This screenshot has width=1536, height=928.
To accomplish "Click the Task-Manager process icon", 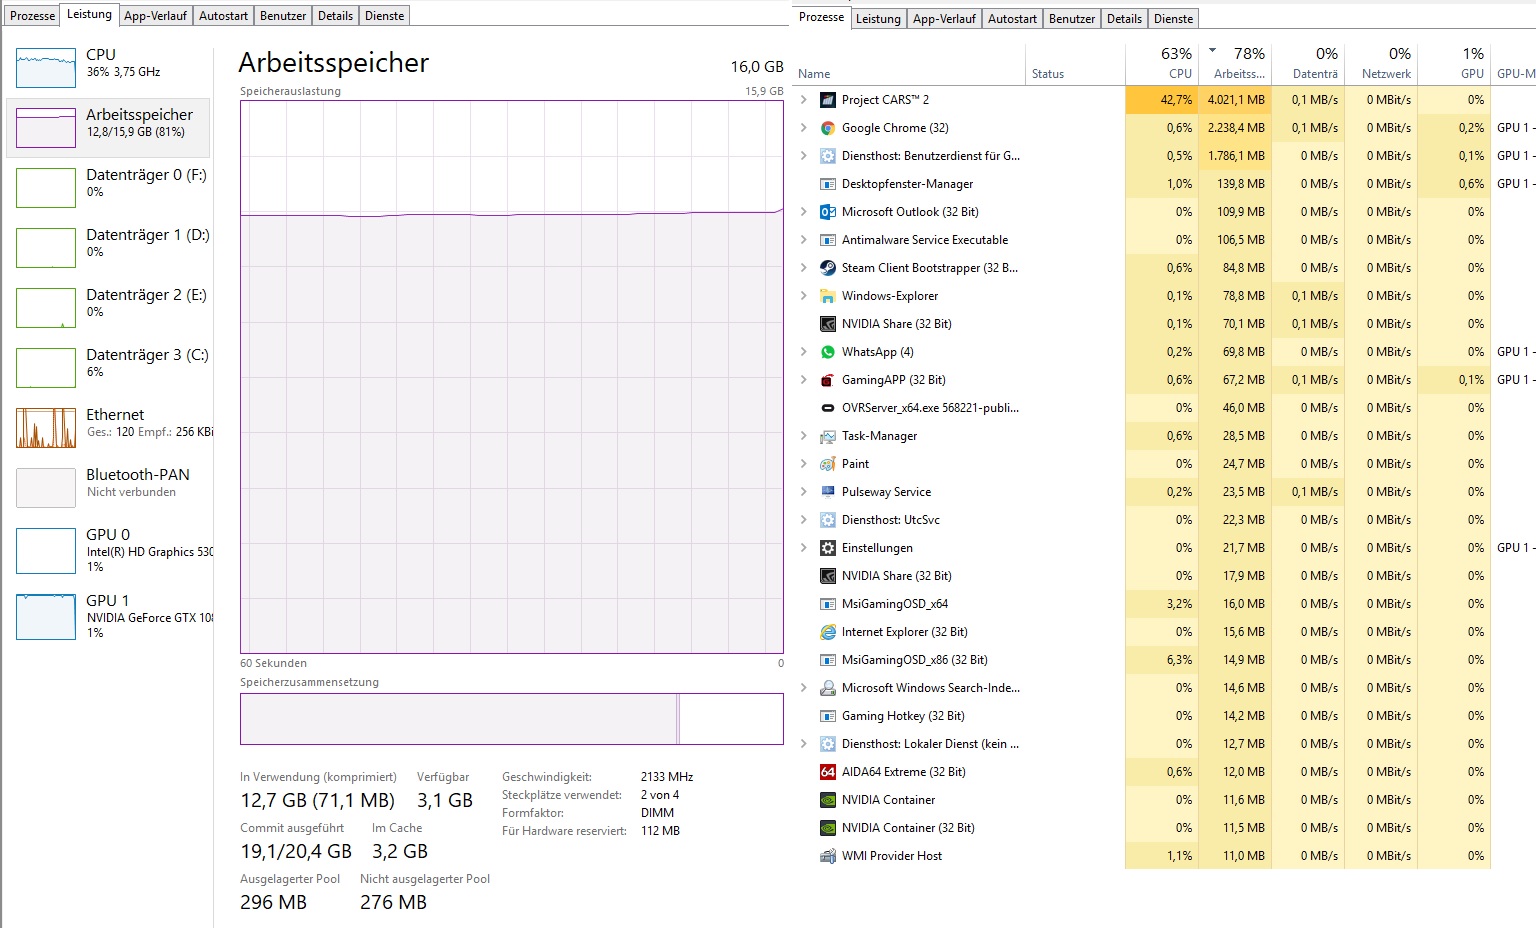I will pyautogui.click(x=827, y=436).
